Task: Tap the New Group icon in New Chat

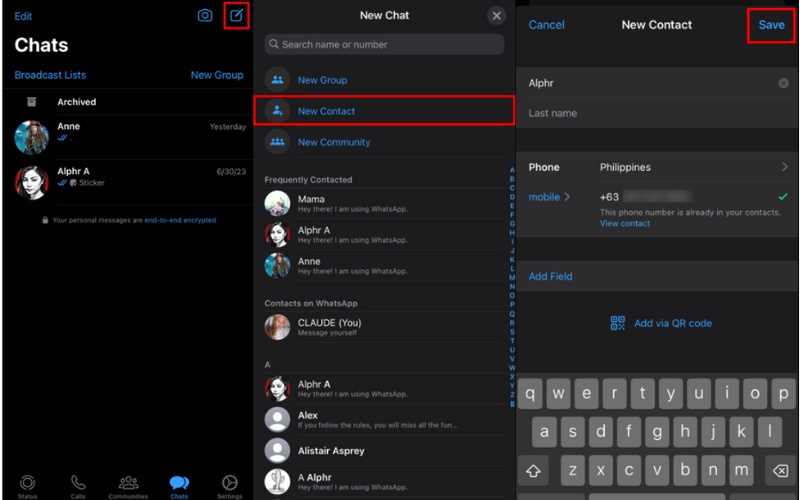Action: click(277, 80)
